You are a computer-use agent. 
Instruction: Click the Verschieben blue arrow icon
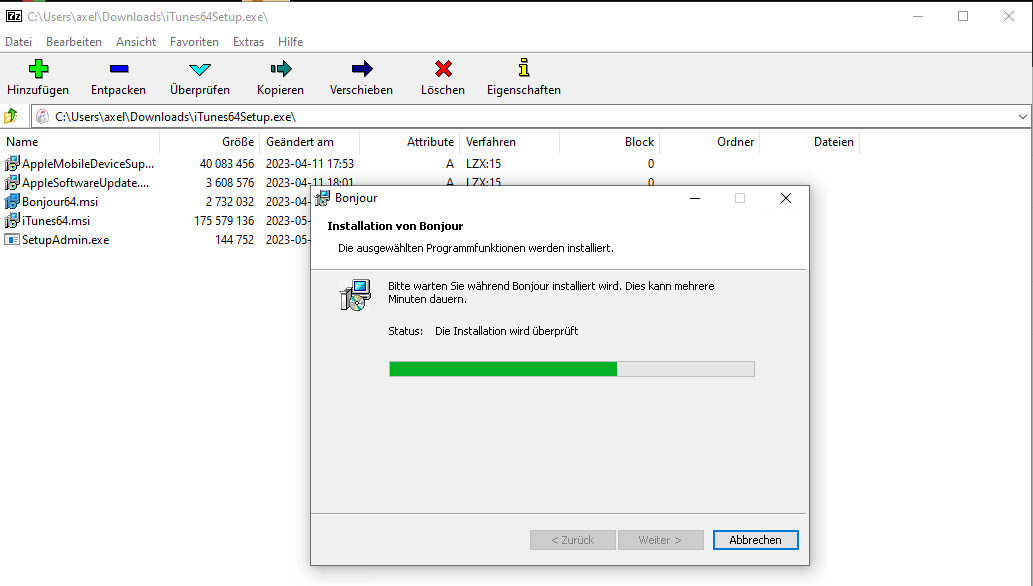(362, 69)
